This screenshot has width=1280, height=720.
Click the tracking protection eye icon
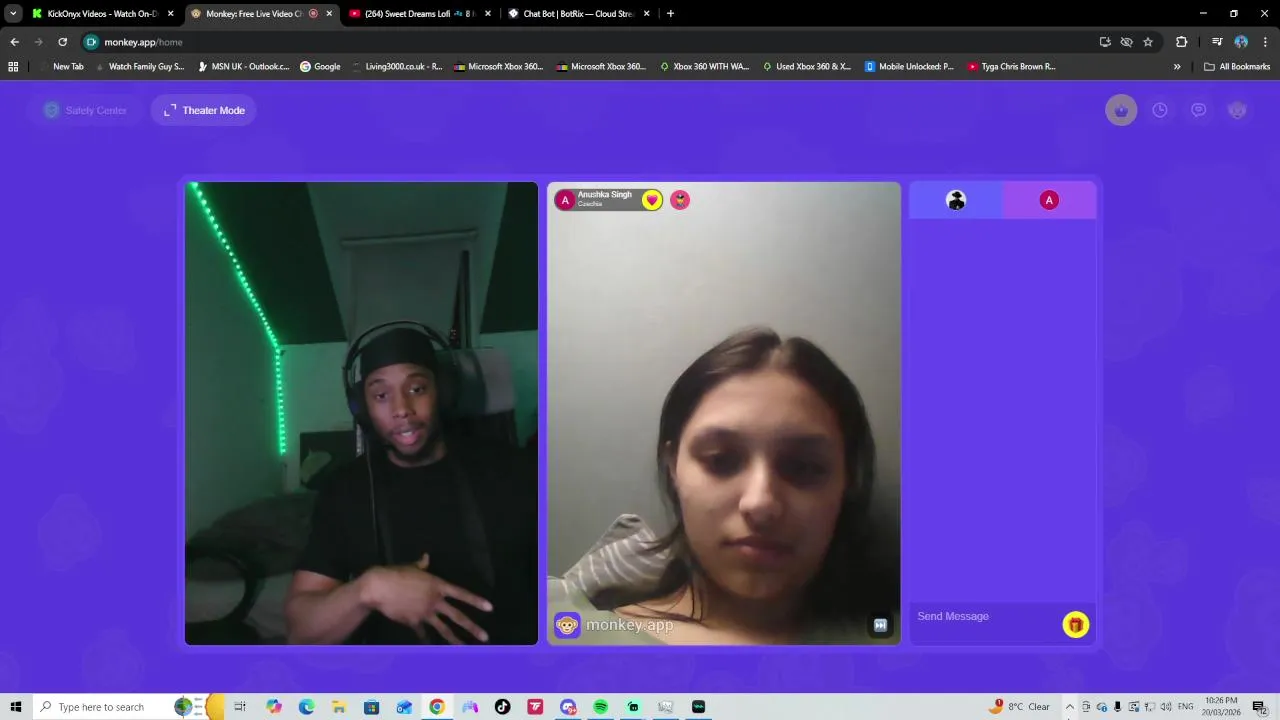[1126, 42]
